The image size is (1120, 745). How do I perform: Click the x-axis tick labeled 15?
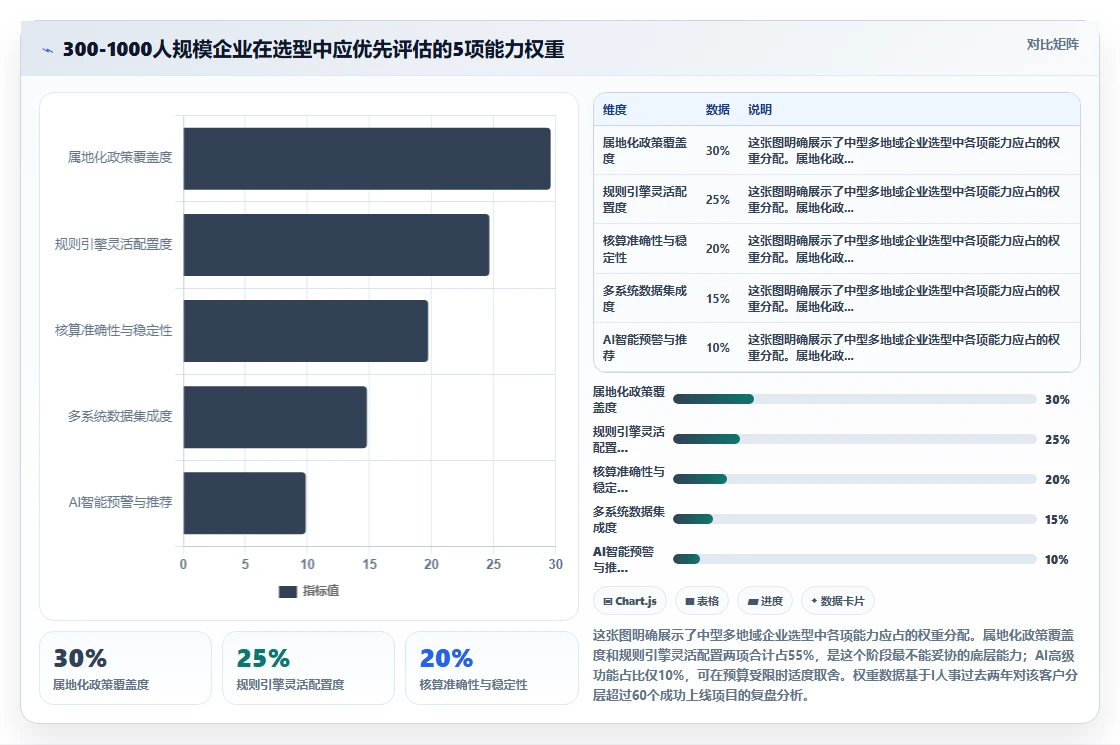[x=369, y=564]
